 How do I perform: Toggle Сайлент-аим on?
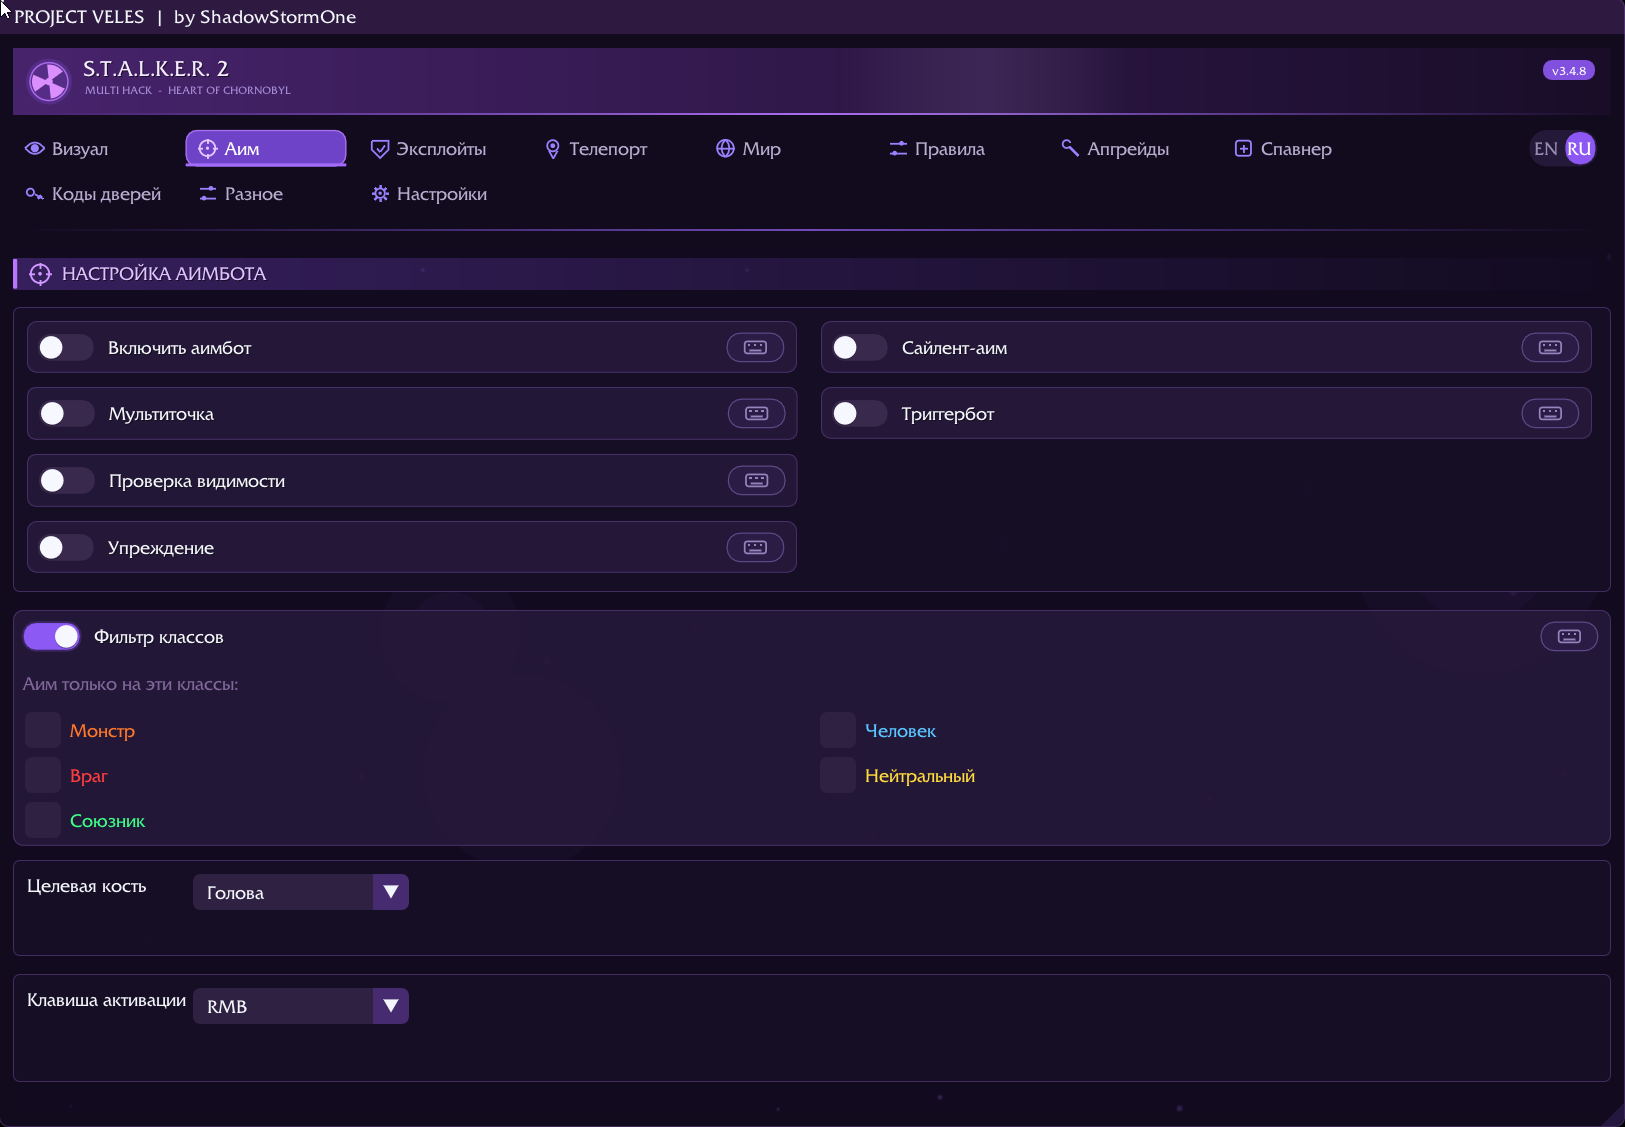click(x=859, y=347)
